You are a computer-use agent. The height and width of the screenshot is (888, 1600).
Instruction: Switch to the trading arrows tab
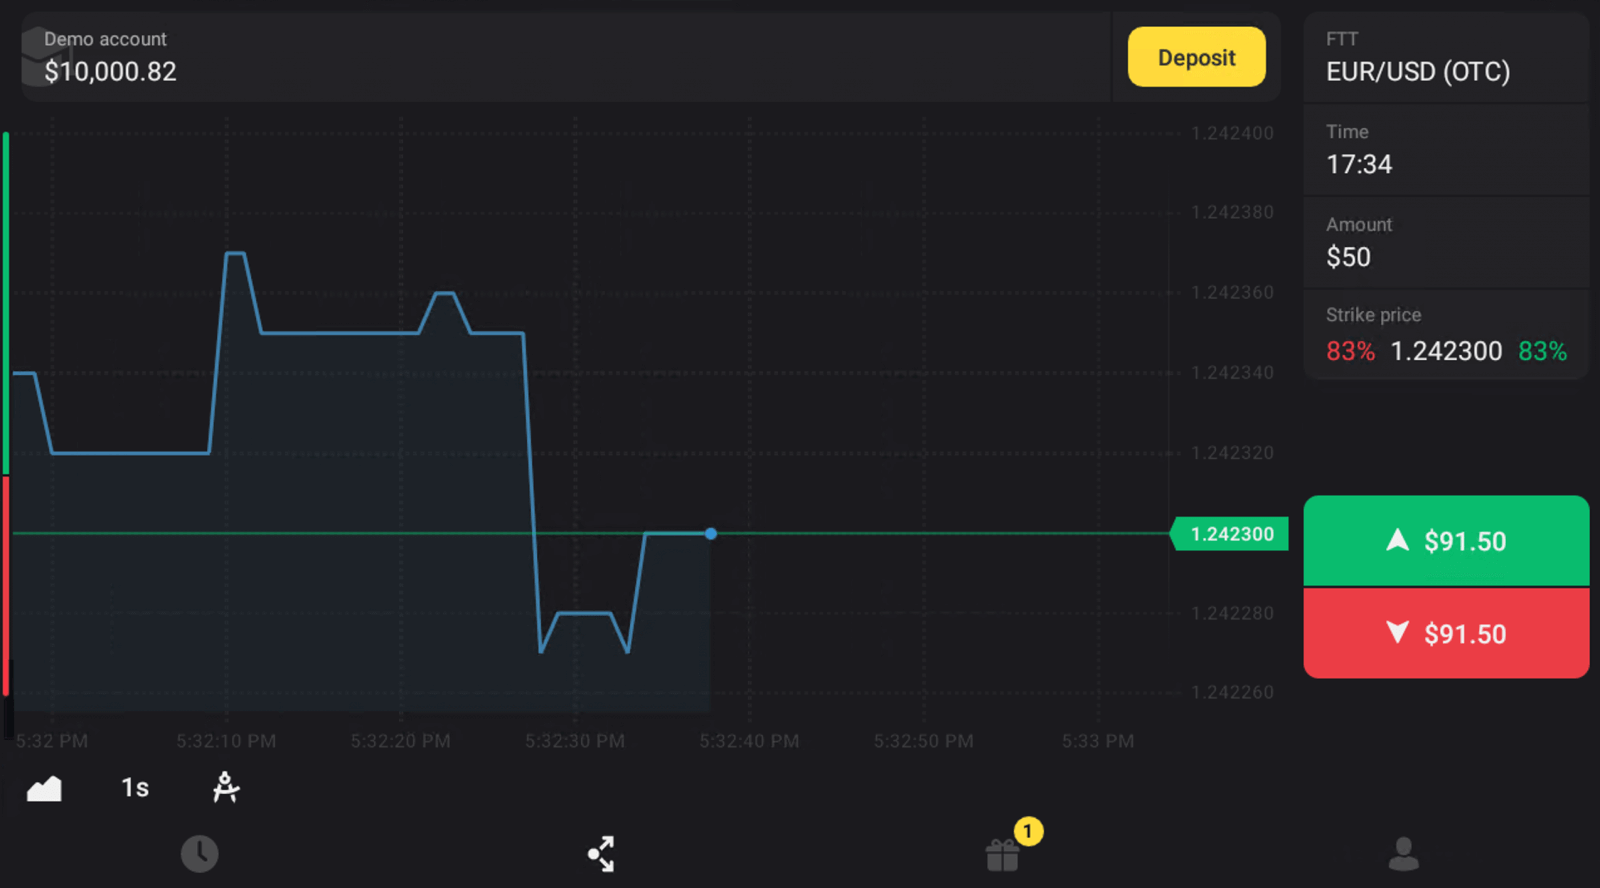[601, 854]
